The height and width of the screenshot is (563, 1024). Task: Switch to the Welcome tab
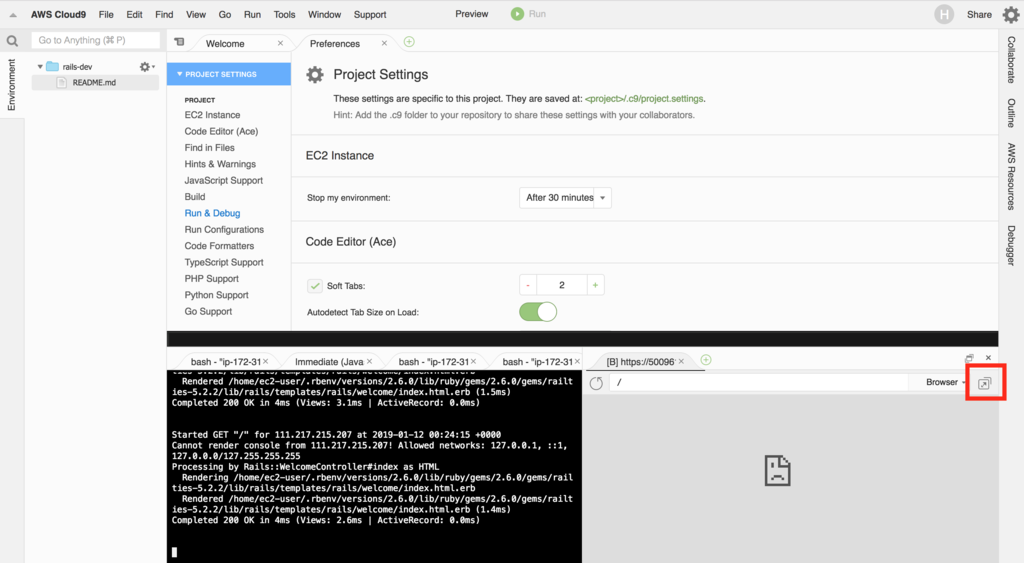225,44
